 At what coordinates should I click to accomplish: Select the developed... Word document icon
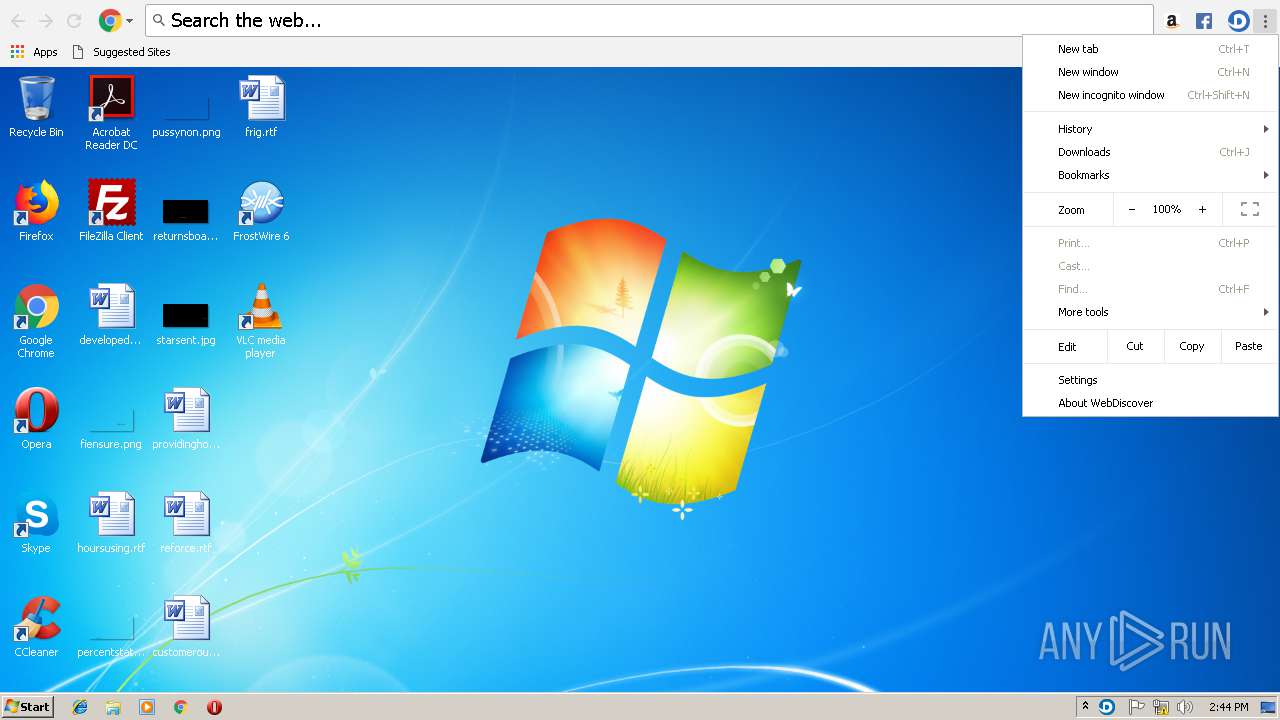pos(111,315)
